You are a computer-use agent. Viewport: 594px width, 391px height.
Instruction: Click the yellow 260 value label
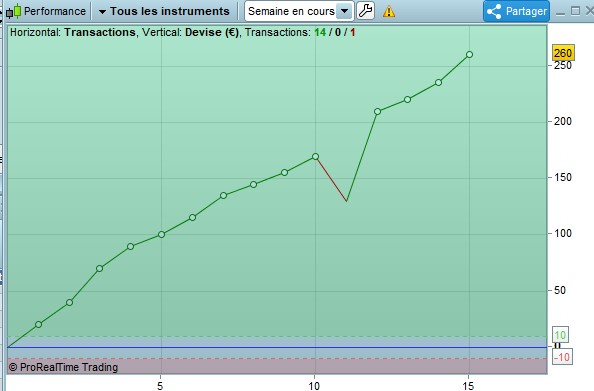coord(563,53)
